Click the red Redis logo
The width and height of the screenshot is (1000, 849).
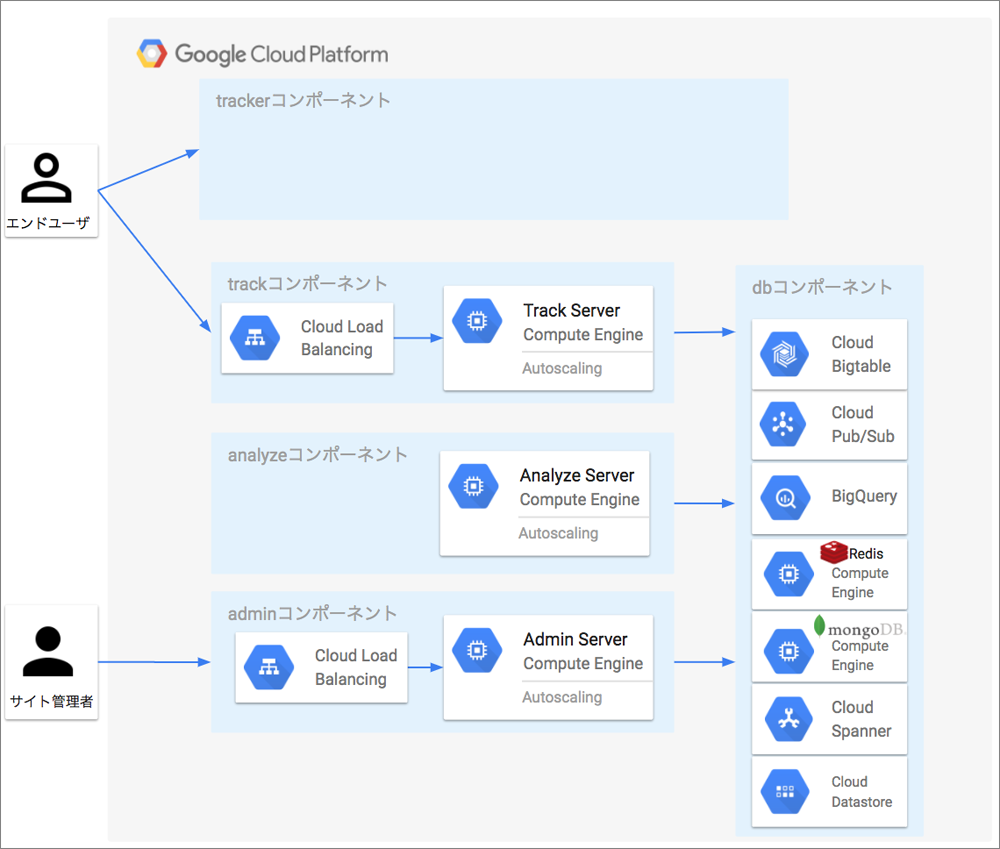(834, 552)
